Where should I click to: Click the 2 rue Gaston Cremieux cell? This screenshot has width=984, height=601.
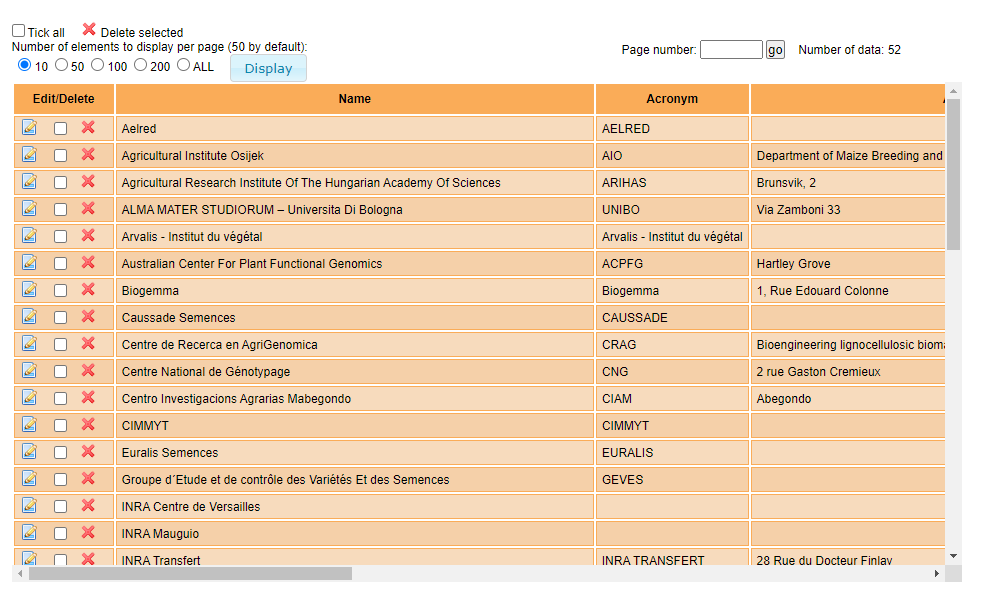(x=848, y=371)
